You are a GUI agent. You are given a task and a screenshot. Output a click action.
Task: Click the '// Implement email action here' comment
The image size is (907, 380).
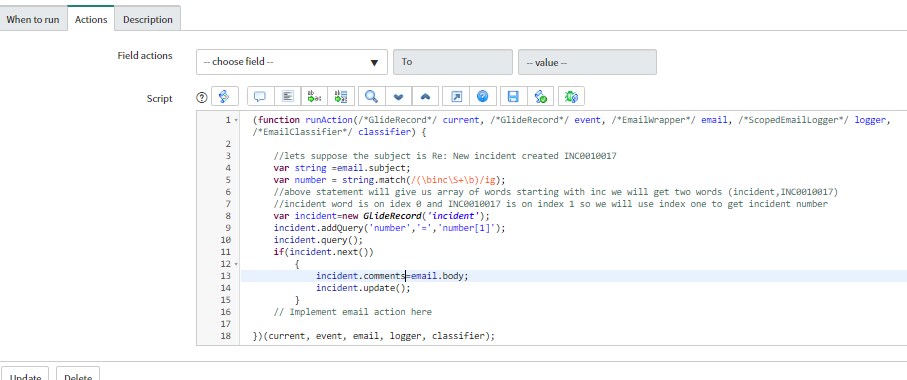tap(352, 312)
